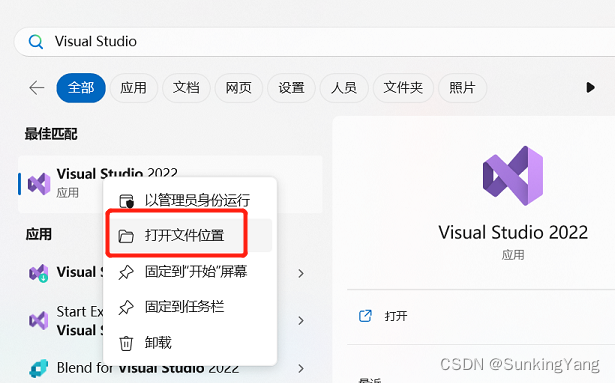Choose 卸载 from the context menu
This screenshot has height=383, width=615.
(x=190, y=343)
